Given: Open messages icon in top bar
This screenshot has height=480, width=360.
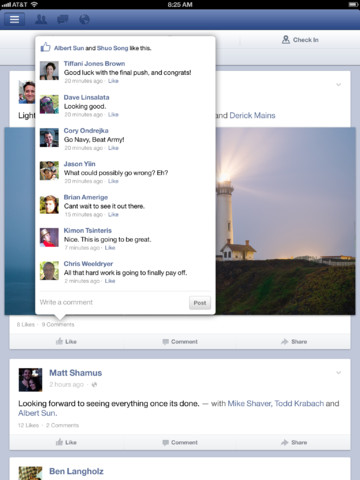Looking at the screenshot, I should pyautogui.click(x=62, y=19).
